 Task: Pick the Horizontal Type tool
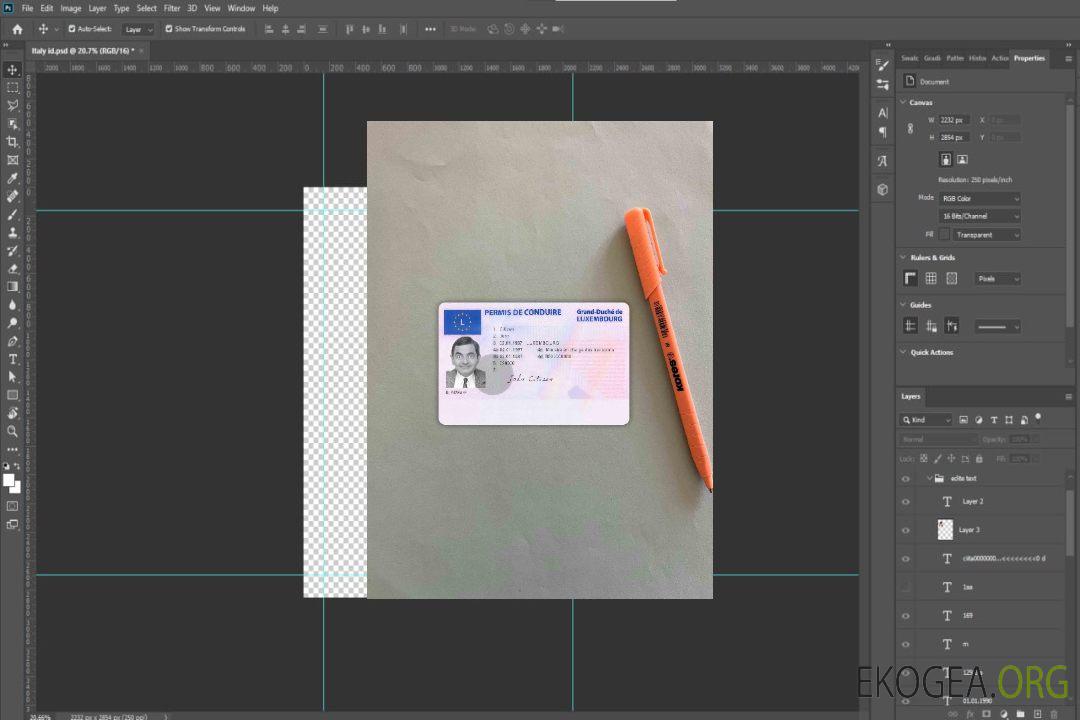point(13,359)
